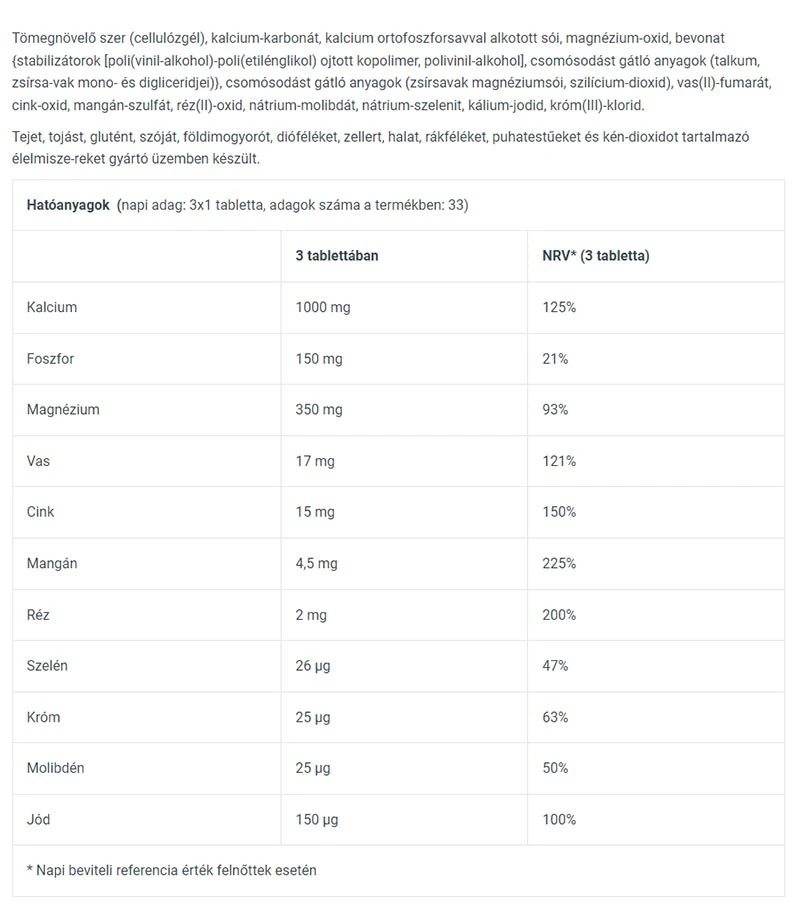Click the Króm row label
This screenshot has height=911, width=800.
tap(45, 717)
